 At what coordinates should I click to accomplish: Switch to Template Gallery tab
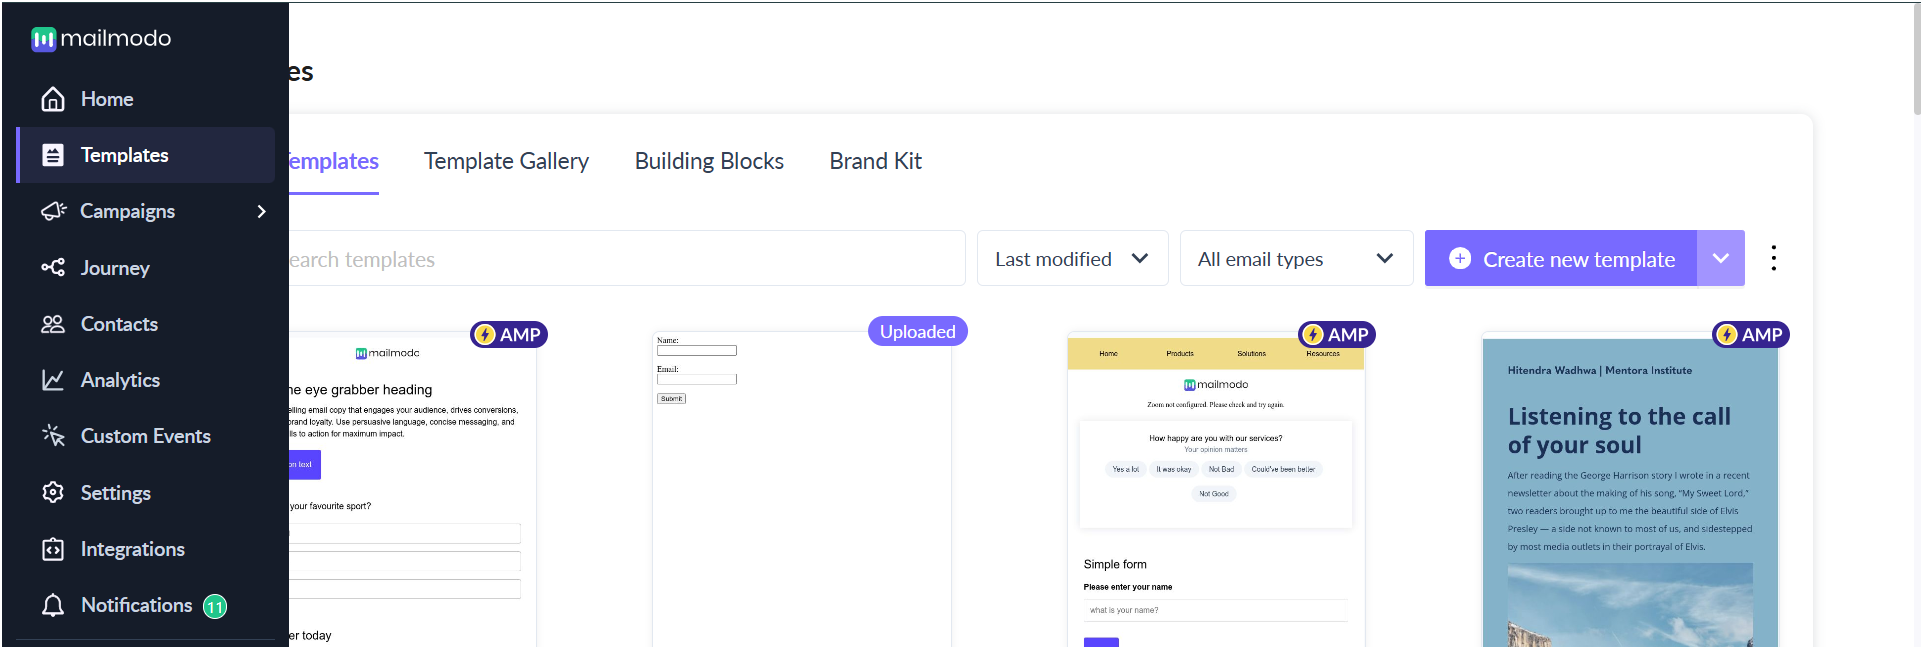click(x=506, y=161)
